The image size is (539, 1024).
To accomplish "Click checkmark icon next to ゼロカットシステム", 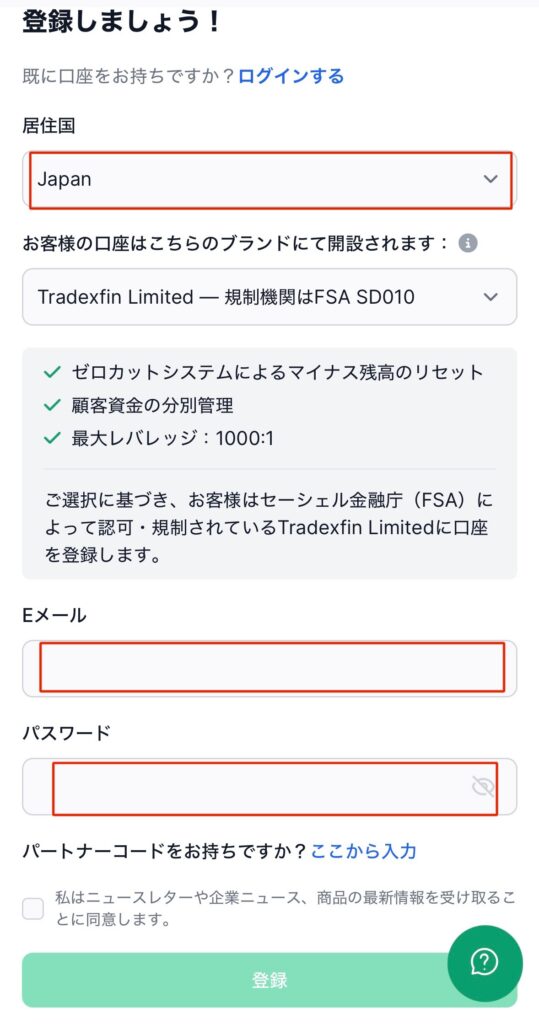I will pos(52,373).
